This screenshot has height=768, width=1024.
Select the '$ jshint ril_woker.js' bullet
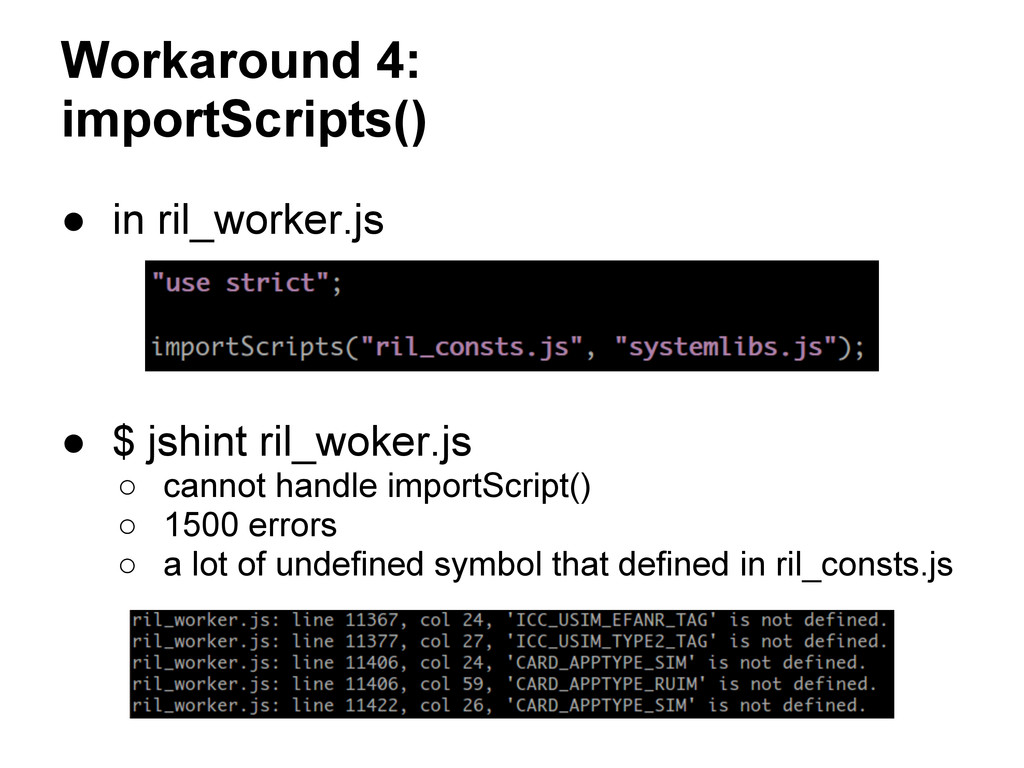(291, 442)
